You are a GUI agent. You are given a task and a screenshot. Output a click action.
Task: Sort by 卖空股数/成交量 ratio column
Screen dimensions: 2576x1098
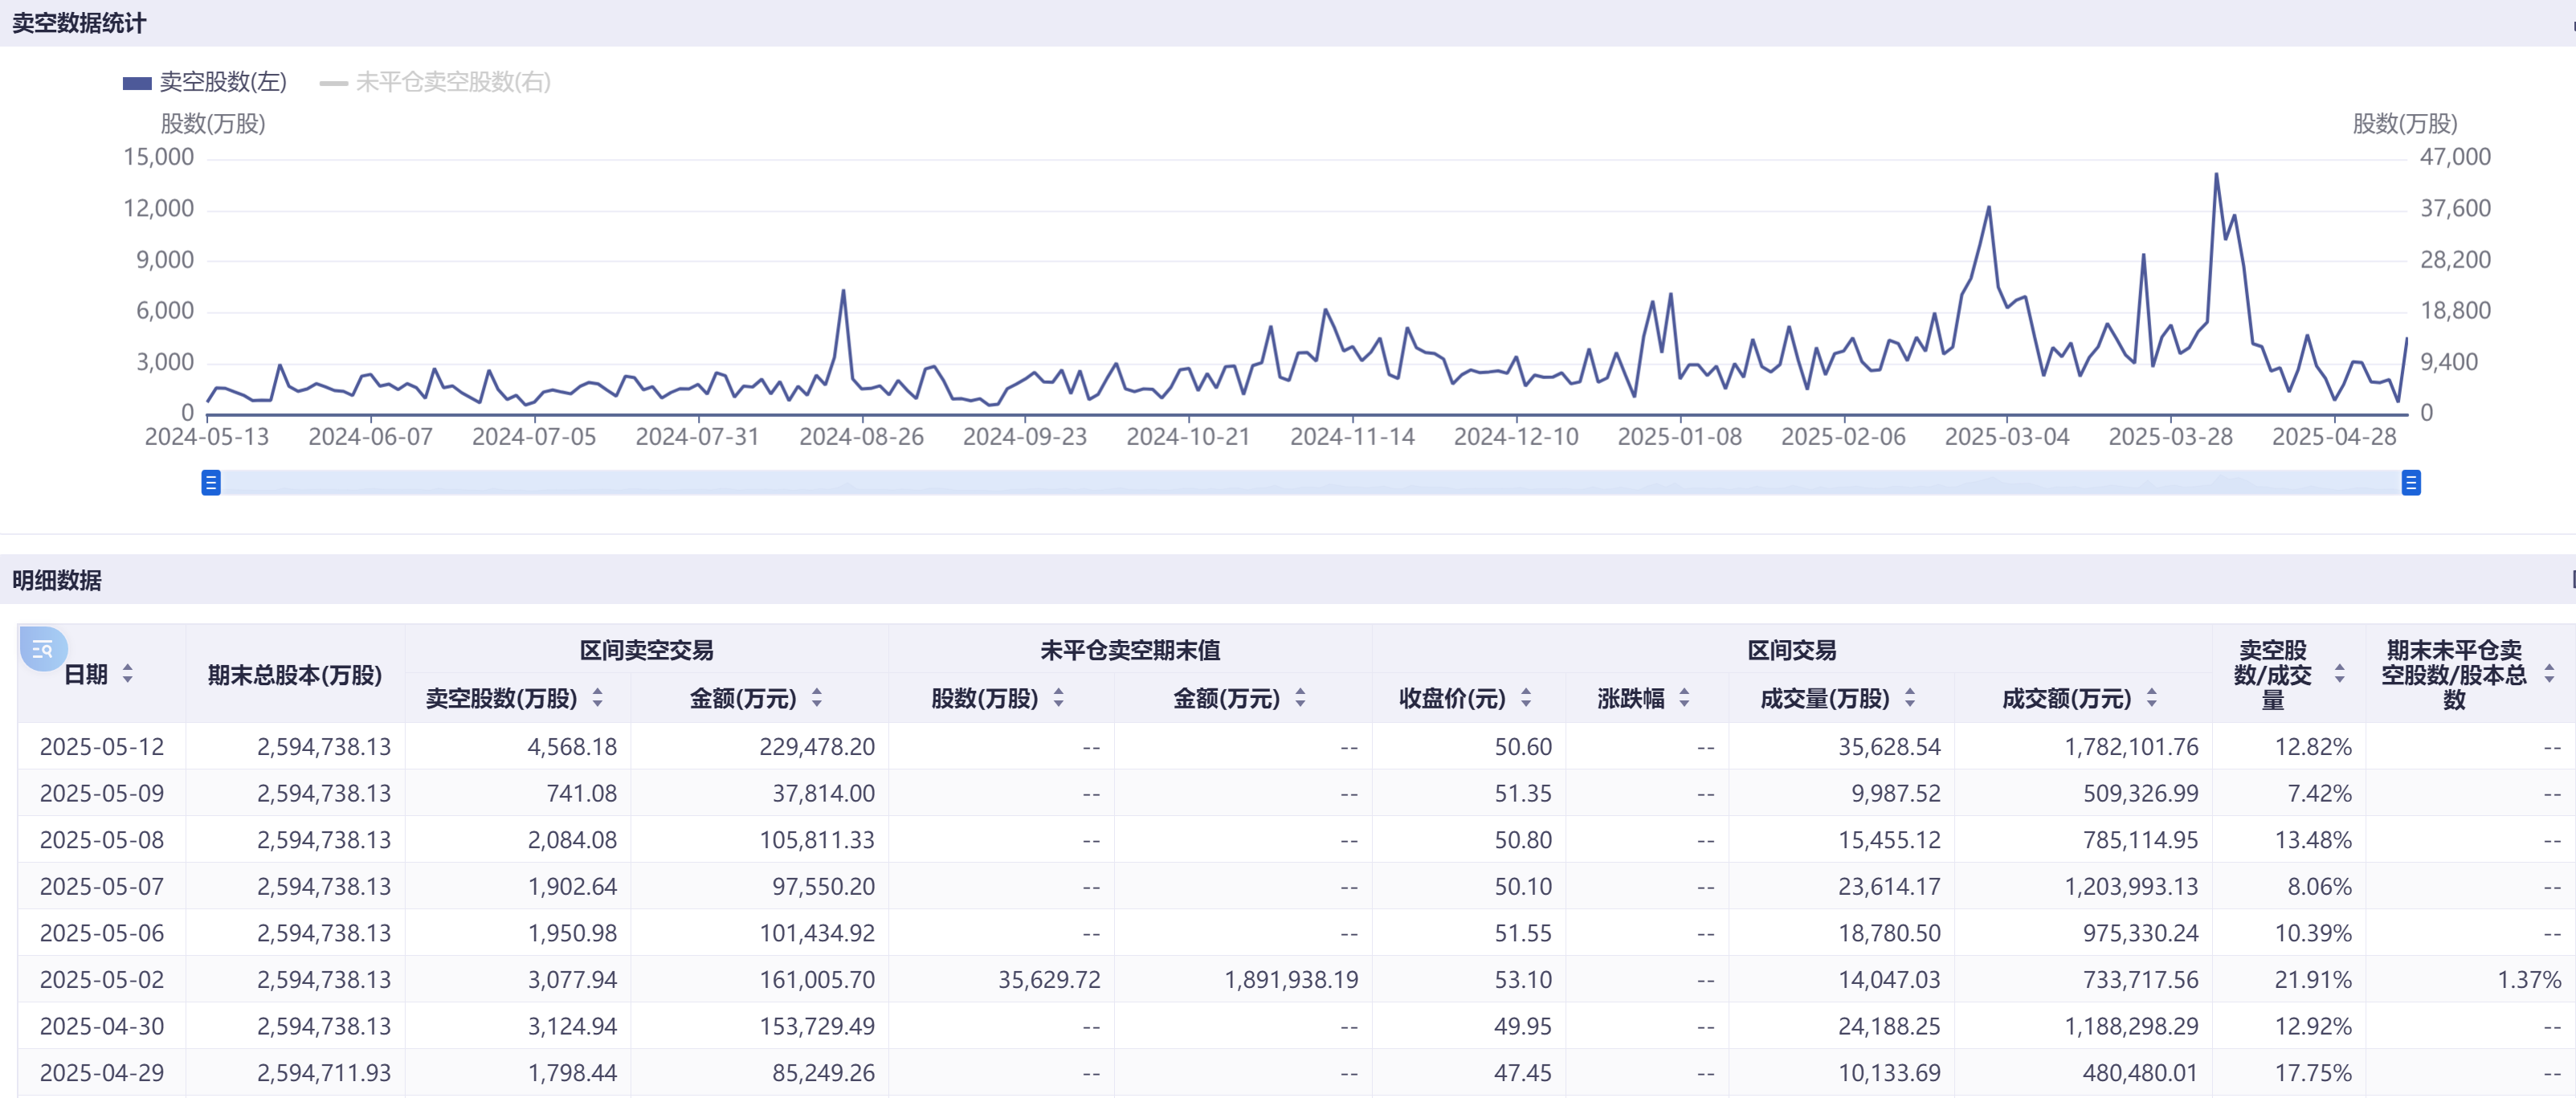coord(2339,674)
